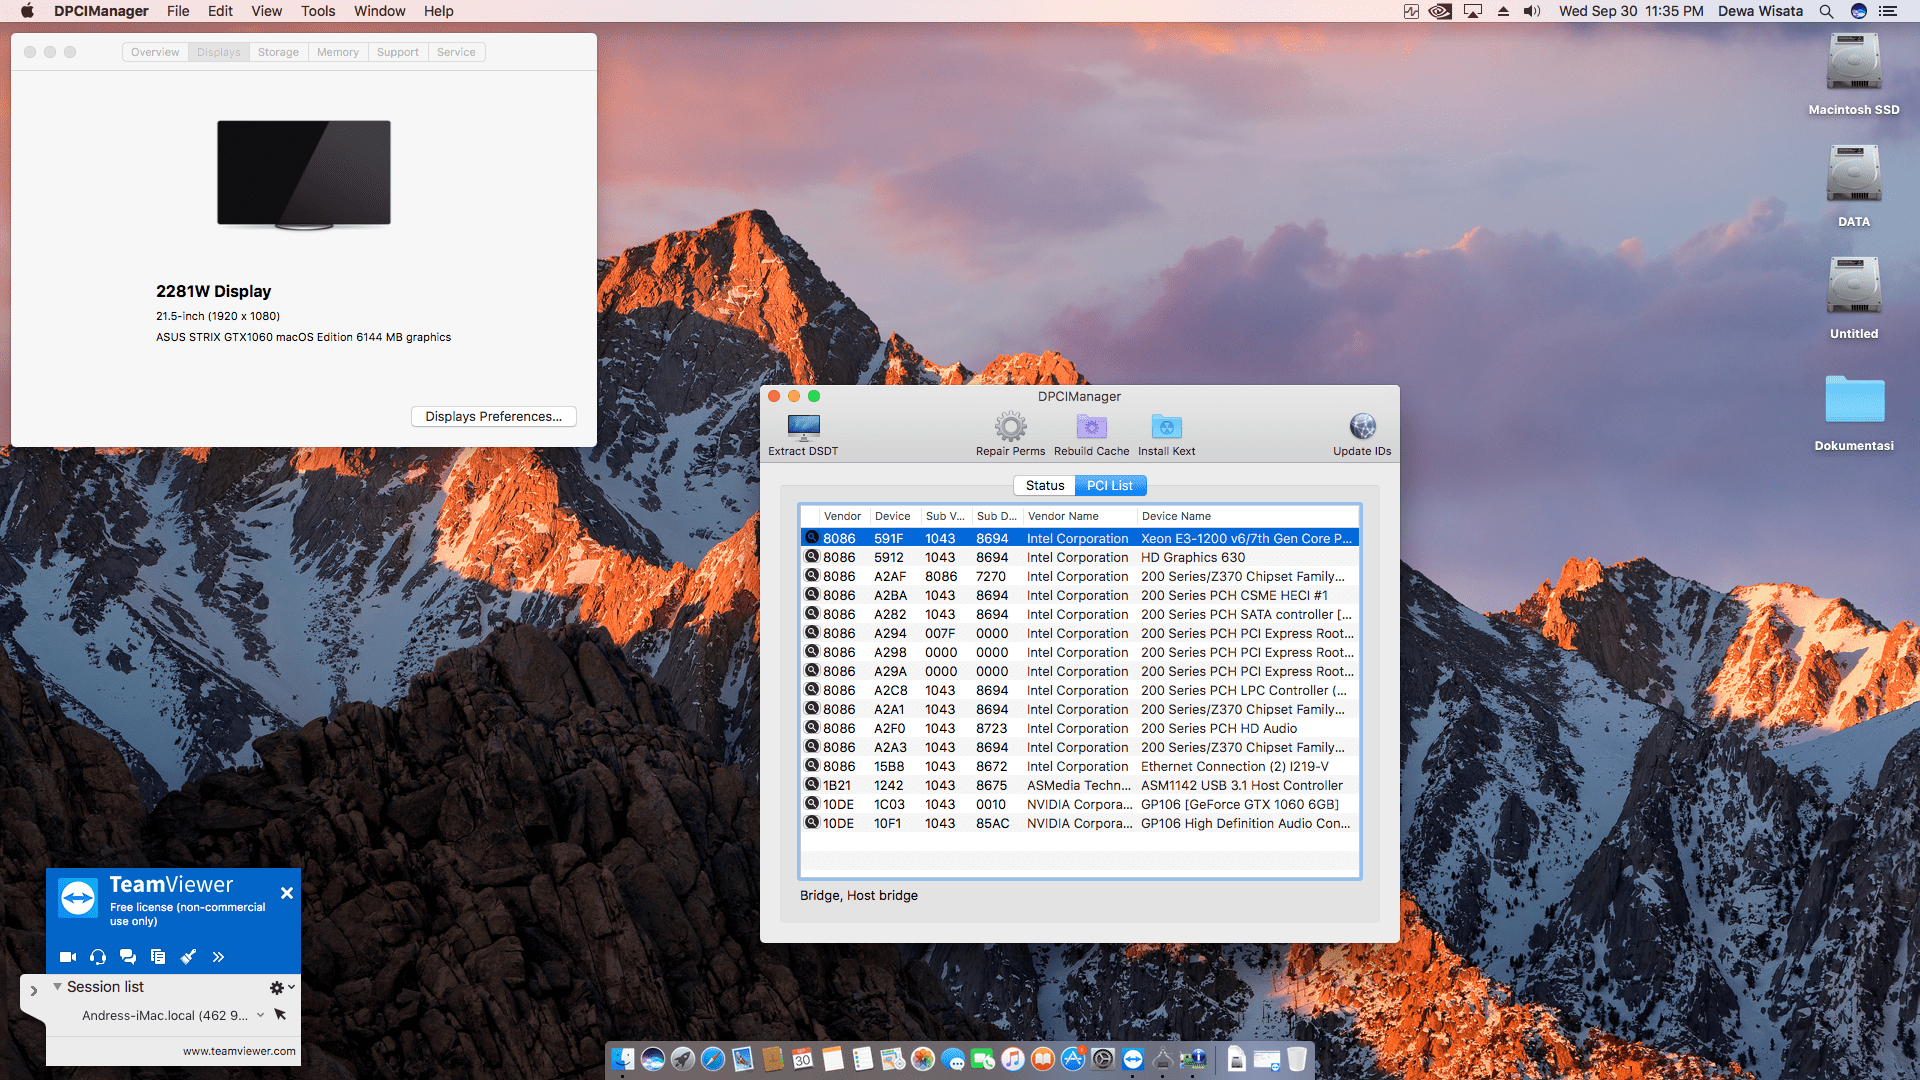Open the TeamViewer file transfer box icon

click(158, 957)
